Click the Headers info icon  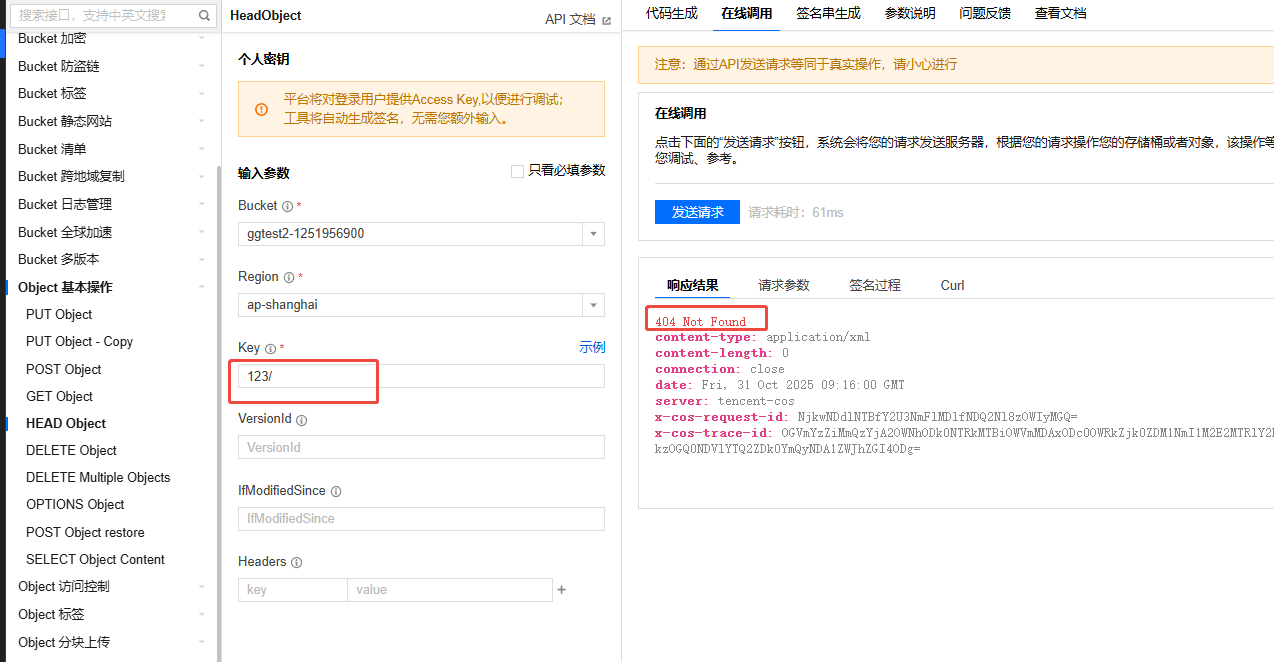297,562
